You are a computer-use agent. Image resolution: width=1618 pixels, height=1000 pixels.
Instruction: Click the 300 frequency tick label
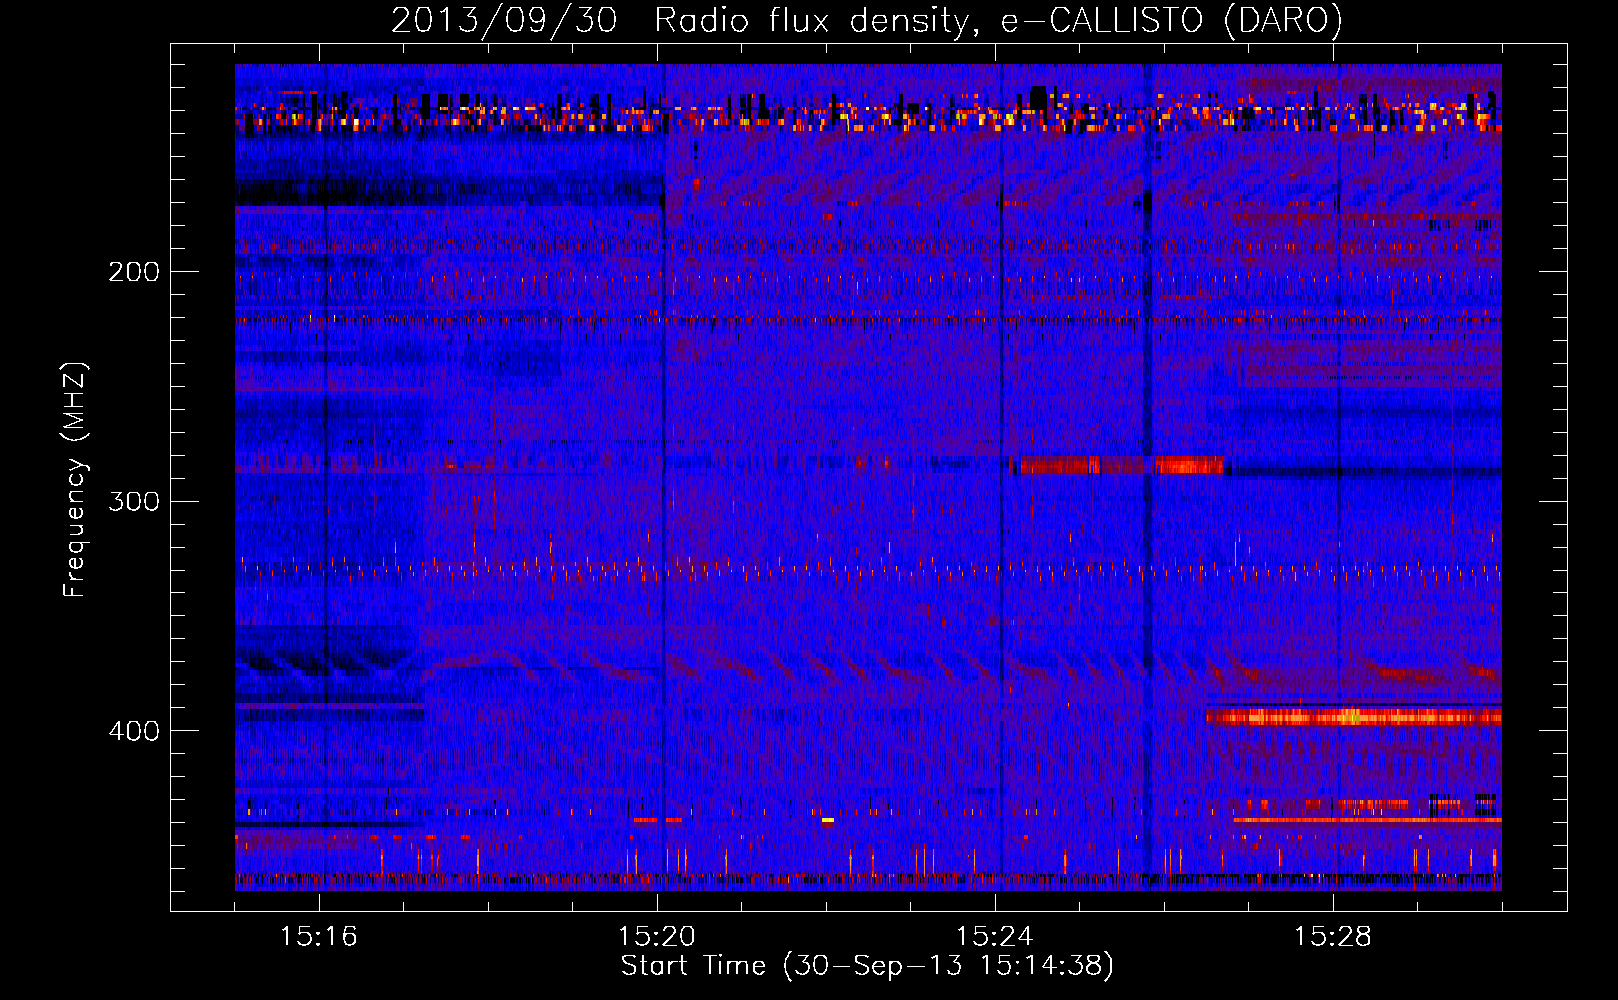tap(134, 501)
